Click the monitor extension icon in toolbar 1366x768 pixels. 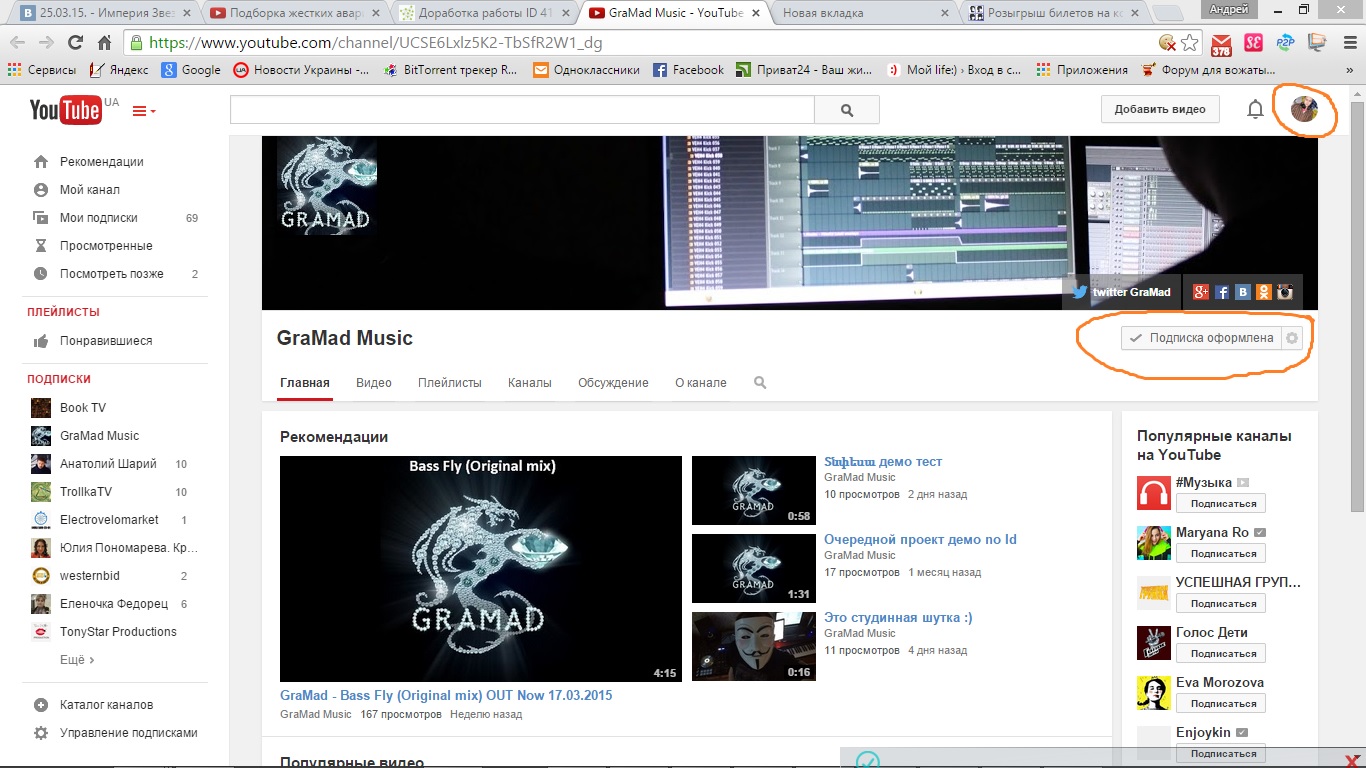pos(1317,43)
